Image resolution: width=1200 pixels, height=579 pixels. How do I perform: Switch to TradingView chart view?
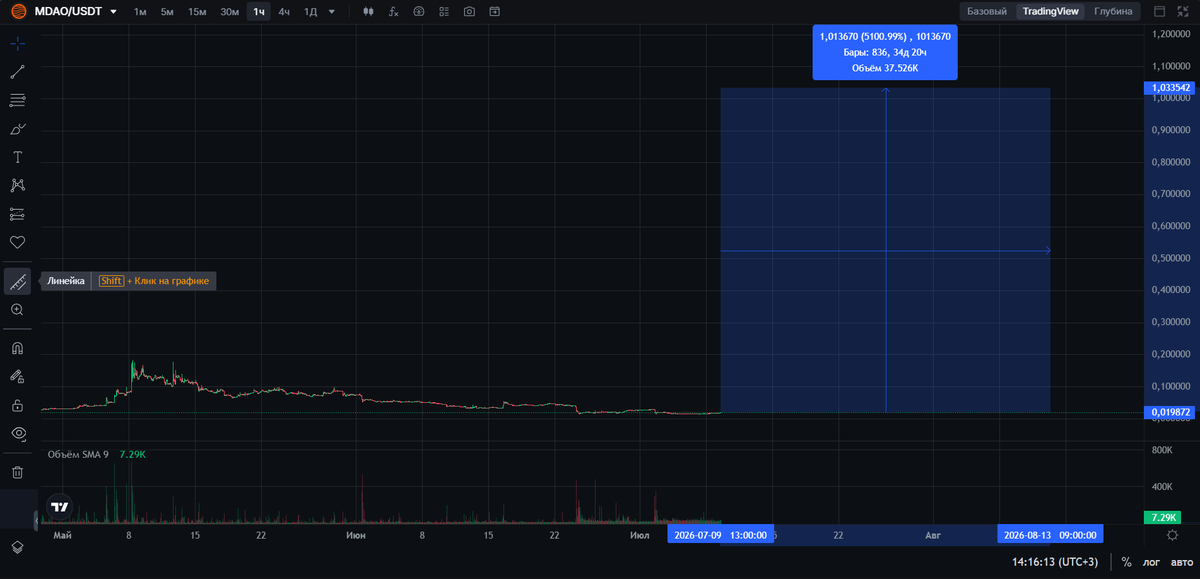[x=1050, y=11]
